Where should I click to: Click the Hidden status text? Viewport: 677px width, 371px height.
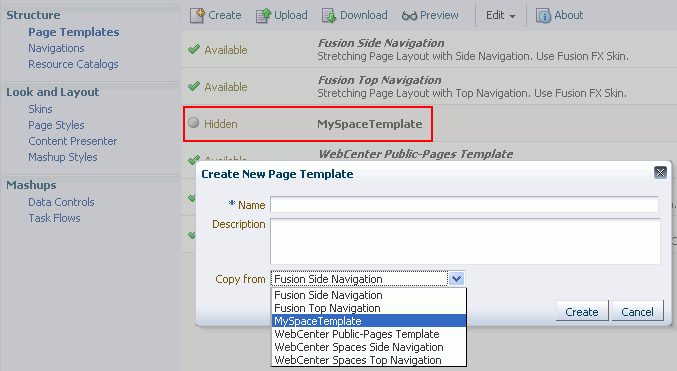click(x=221, y=124)
